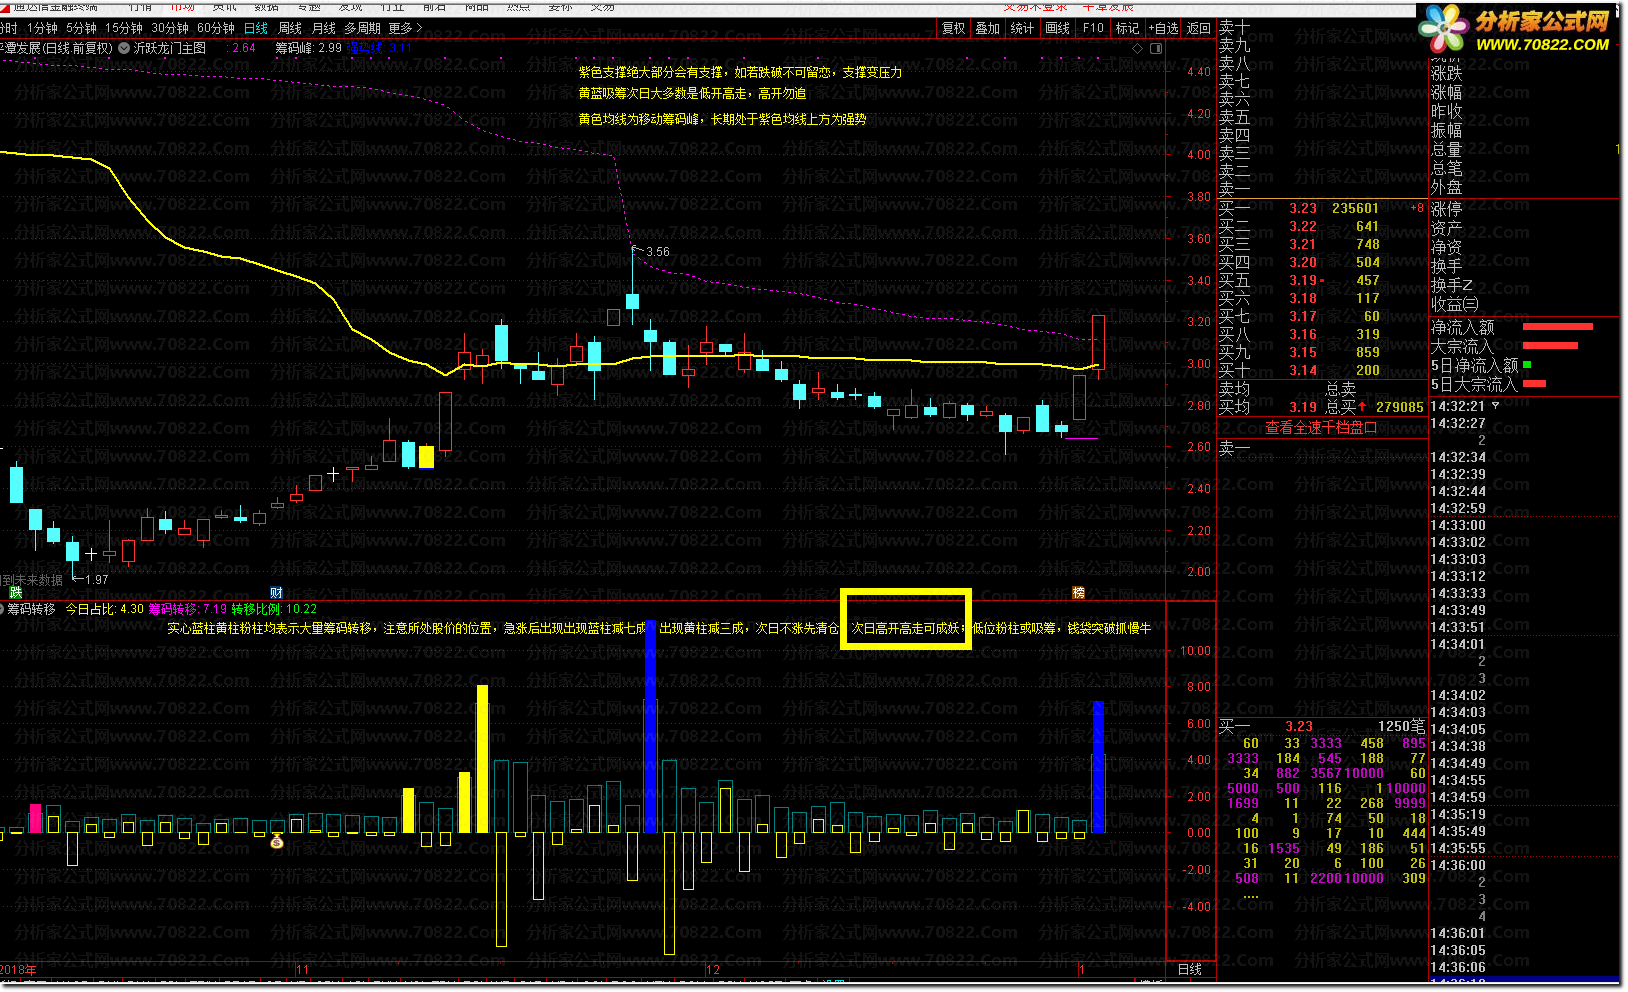Click the 买一 volume 235601
Image resolution: width=1628 pixels, height=992 pixels.
coord(1355,209)
